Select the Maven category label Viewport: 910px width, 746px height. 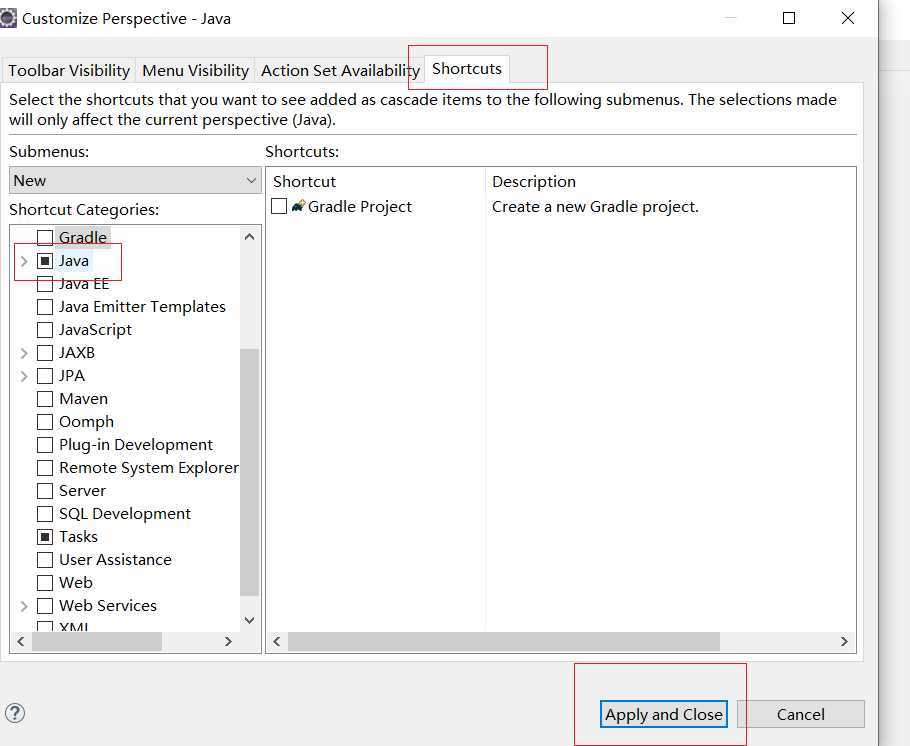click(x=84, y=399)
